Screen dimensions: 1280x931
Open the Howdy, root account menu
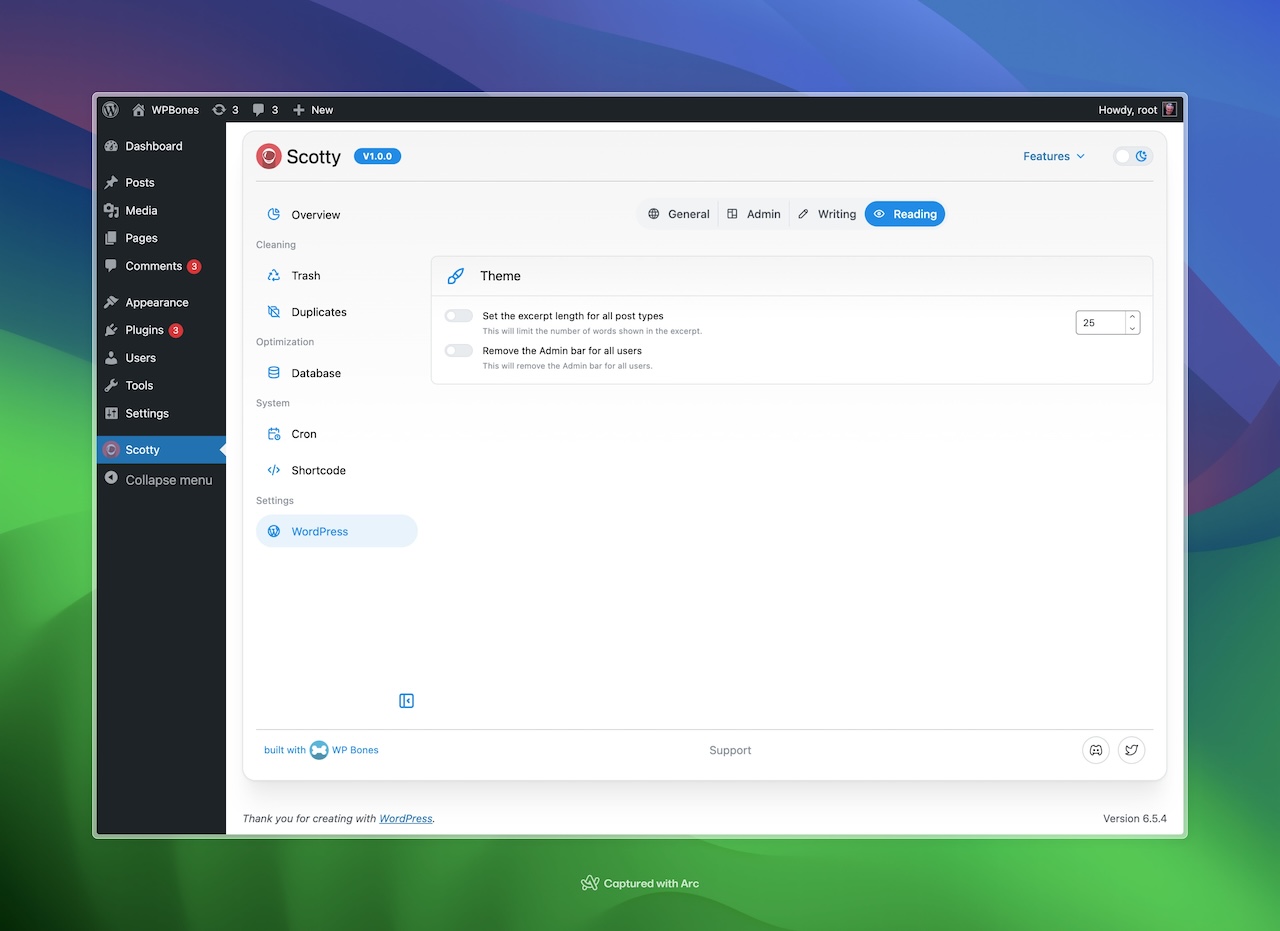point(1139,110)
